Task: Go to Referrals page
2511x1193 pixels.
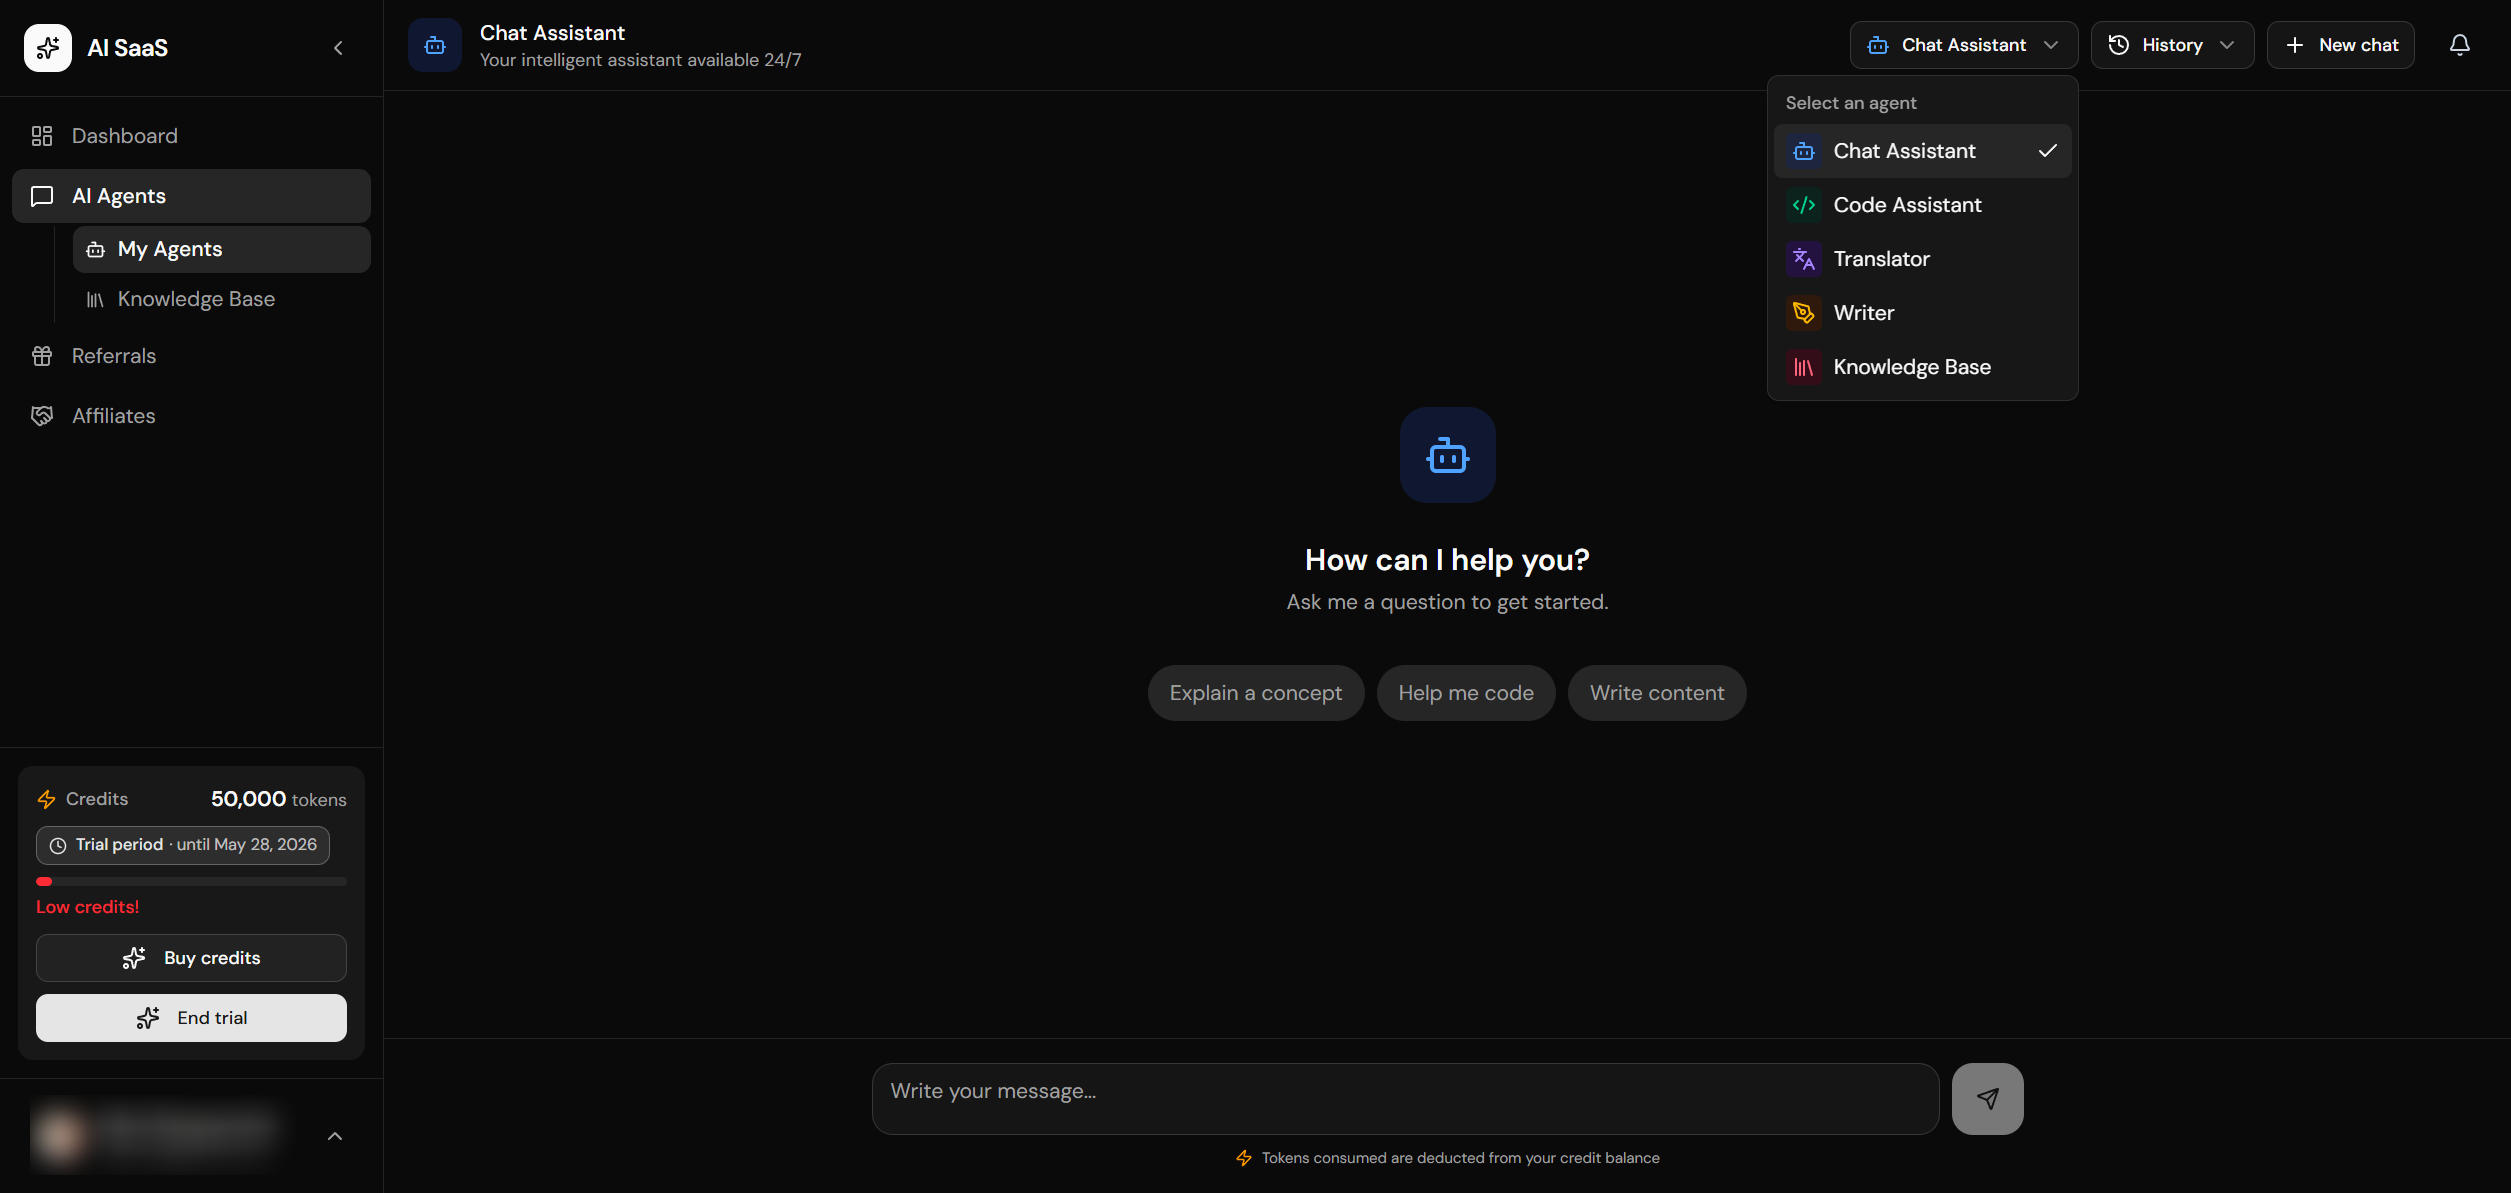Action: click(191, 356)
